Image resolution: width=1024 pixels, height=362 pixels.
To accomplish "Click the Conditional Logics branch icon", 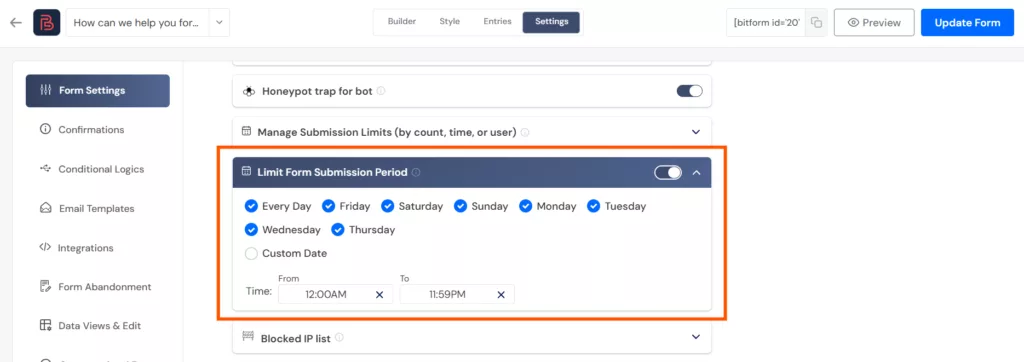I will [45, 169].
